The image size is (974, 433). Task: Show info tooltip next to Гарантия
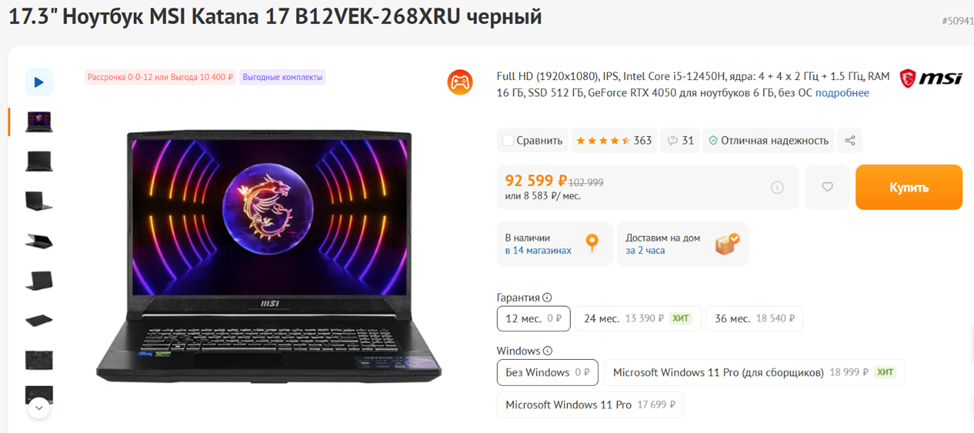(x=547, y=298)
